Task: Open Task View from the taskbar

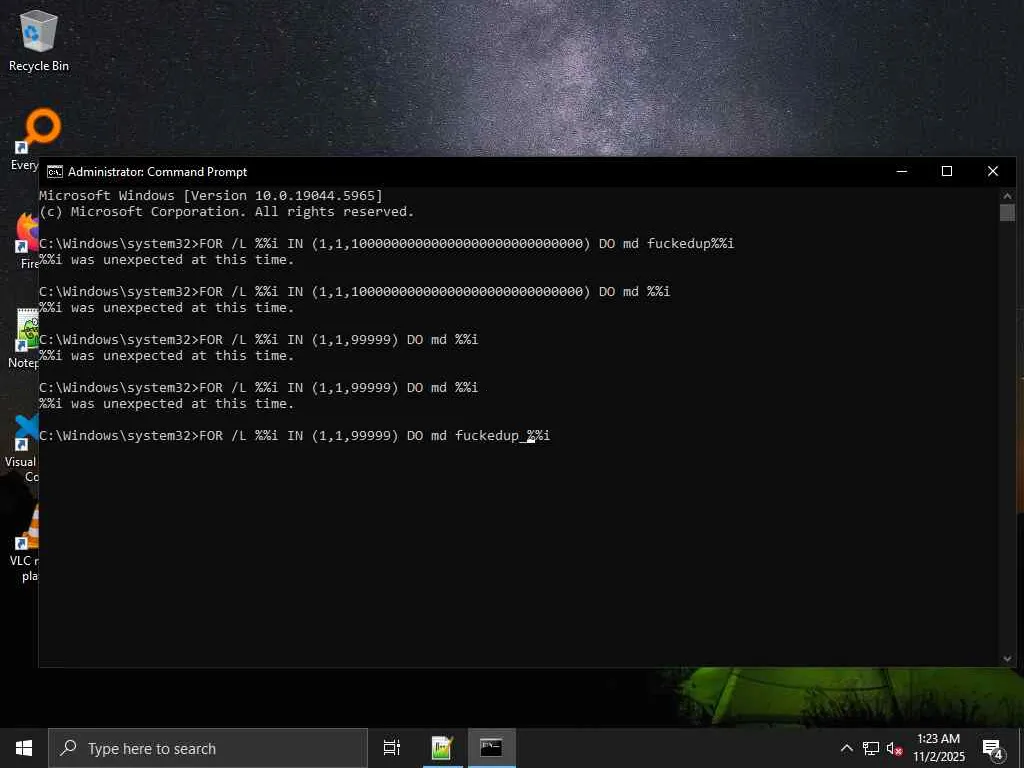Action: pyautogui.click(x=392, y=748)
